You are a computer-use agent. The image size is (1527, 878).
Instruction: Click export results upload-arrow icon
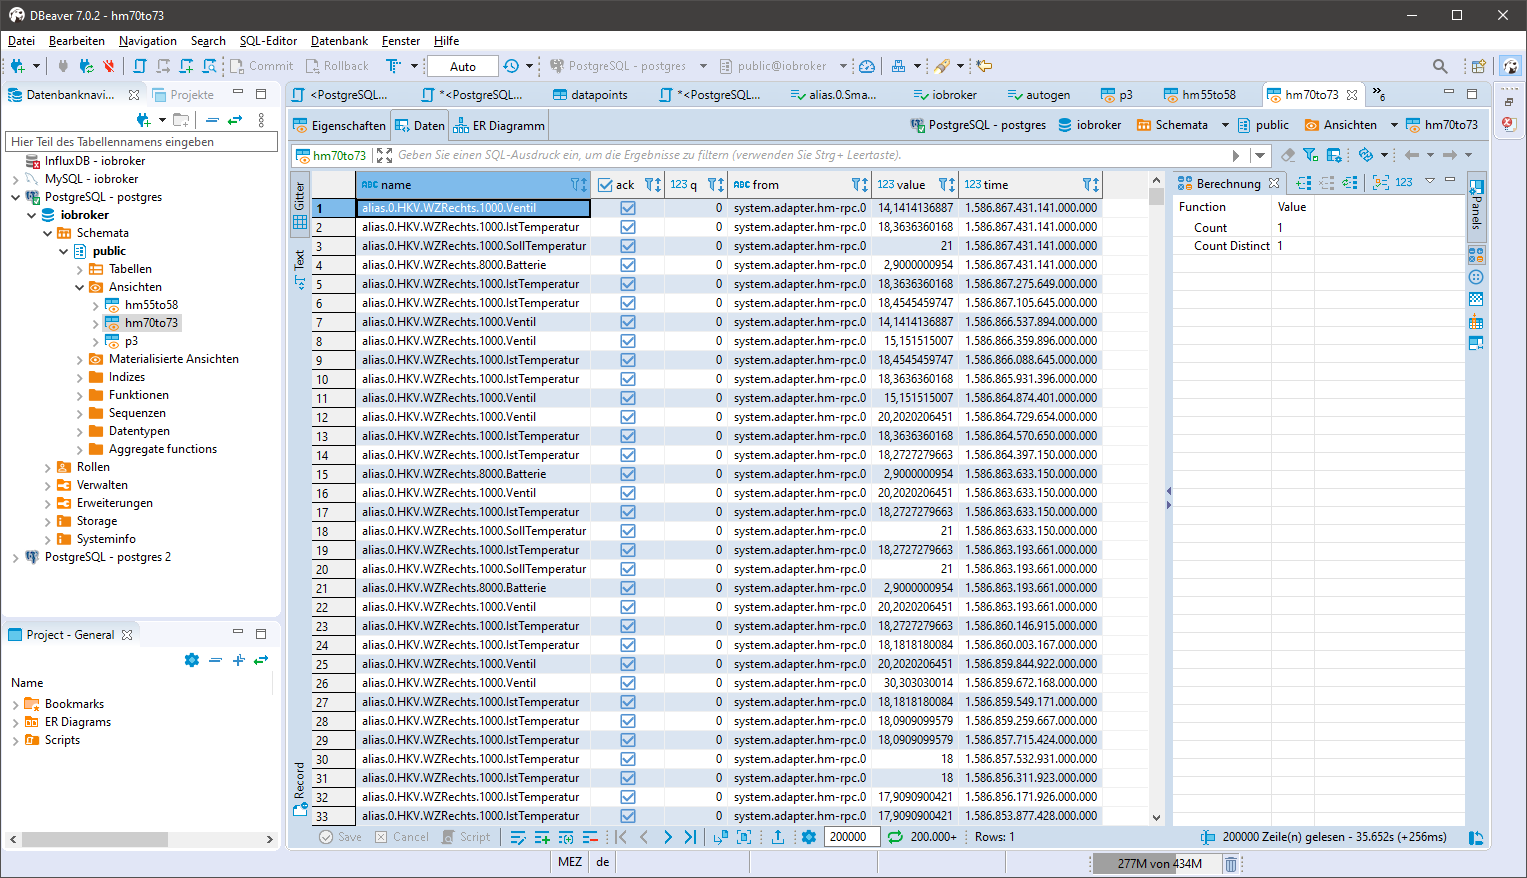[778, 837]
